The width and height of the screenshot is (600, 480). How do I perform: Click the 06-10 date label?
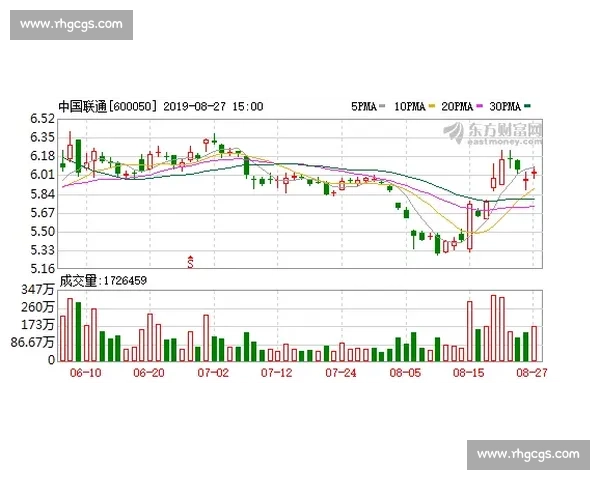click(86, 372)
